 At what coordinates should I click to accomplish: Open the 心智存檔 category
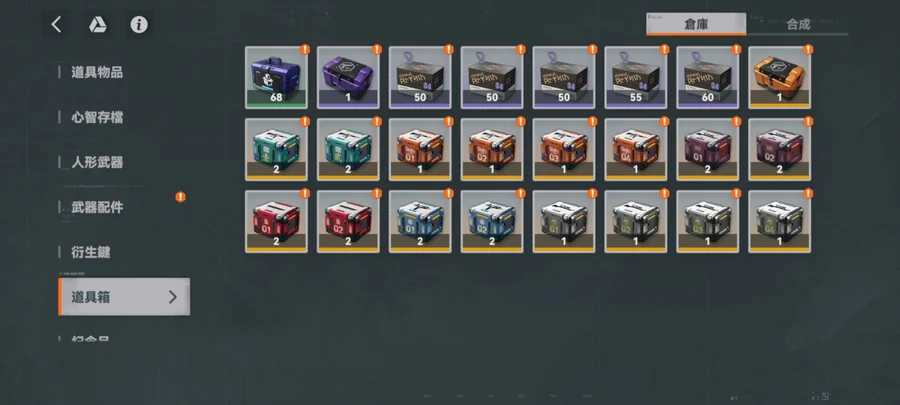point(97,118)
